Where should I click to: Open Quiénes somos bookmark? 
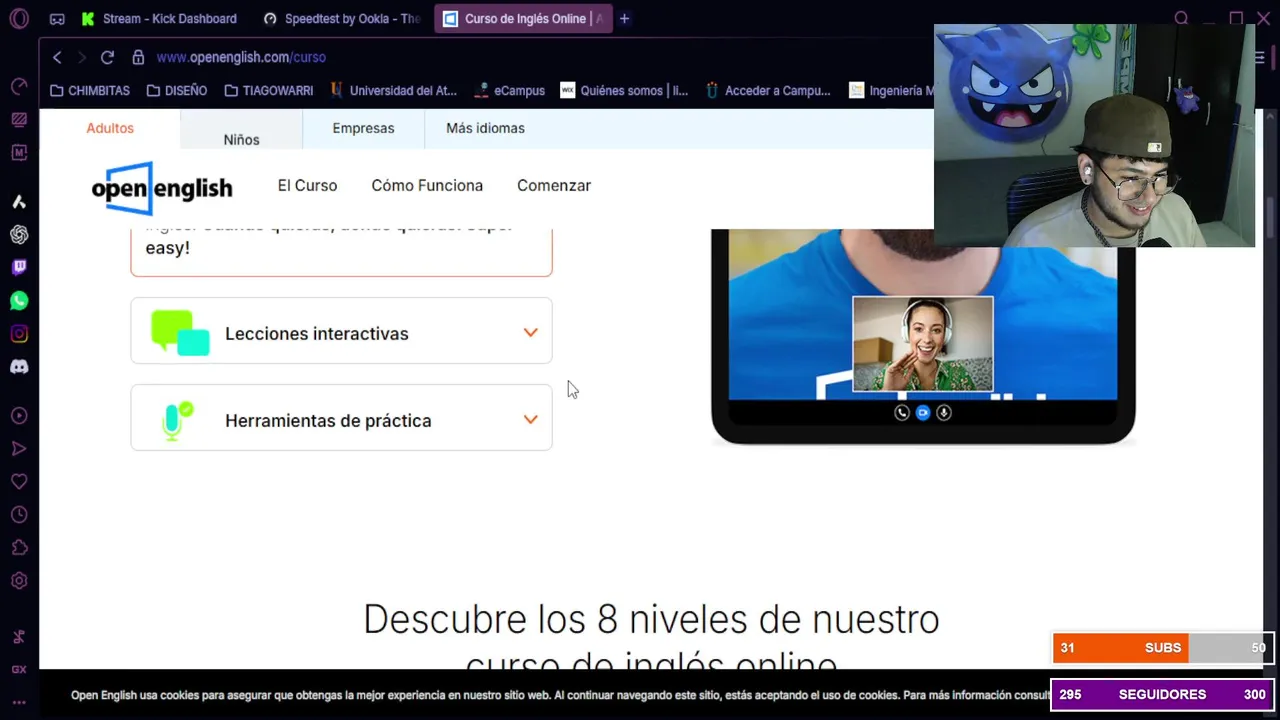click(624, 90)
